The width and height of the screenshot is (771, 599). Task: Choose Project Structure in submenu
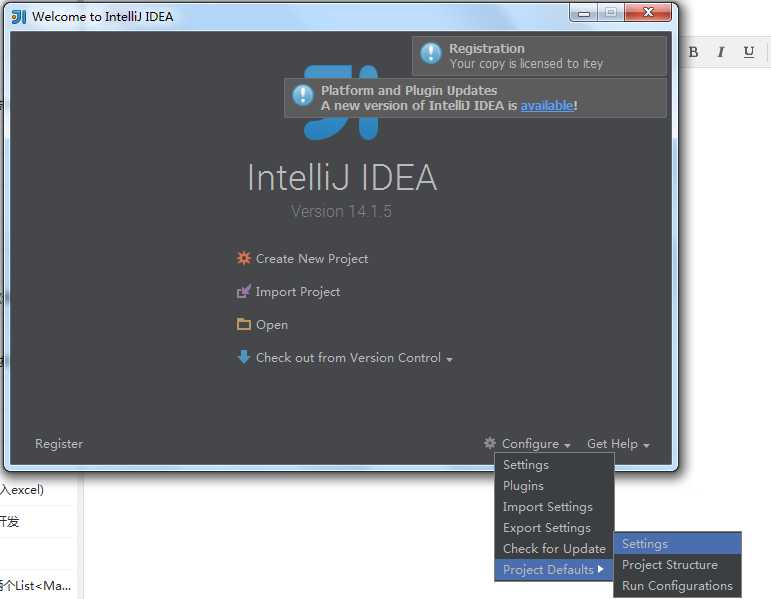pos(678,565)
